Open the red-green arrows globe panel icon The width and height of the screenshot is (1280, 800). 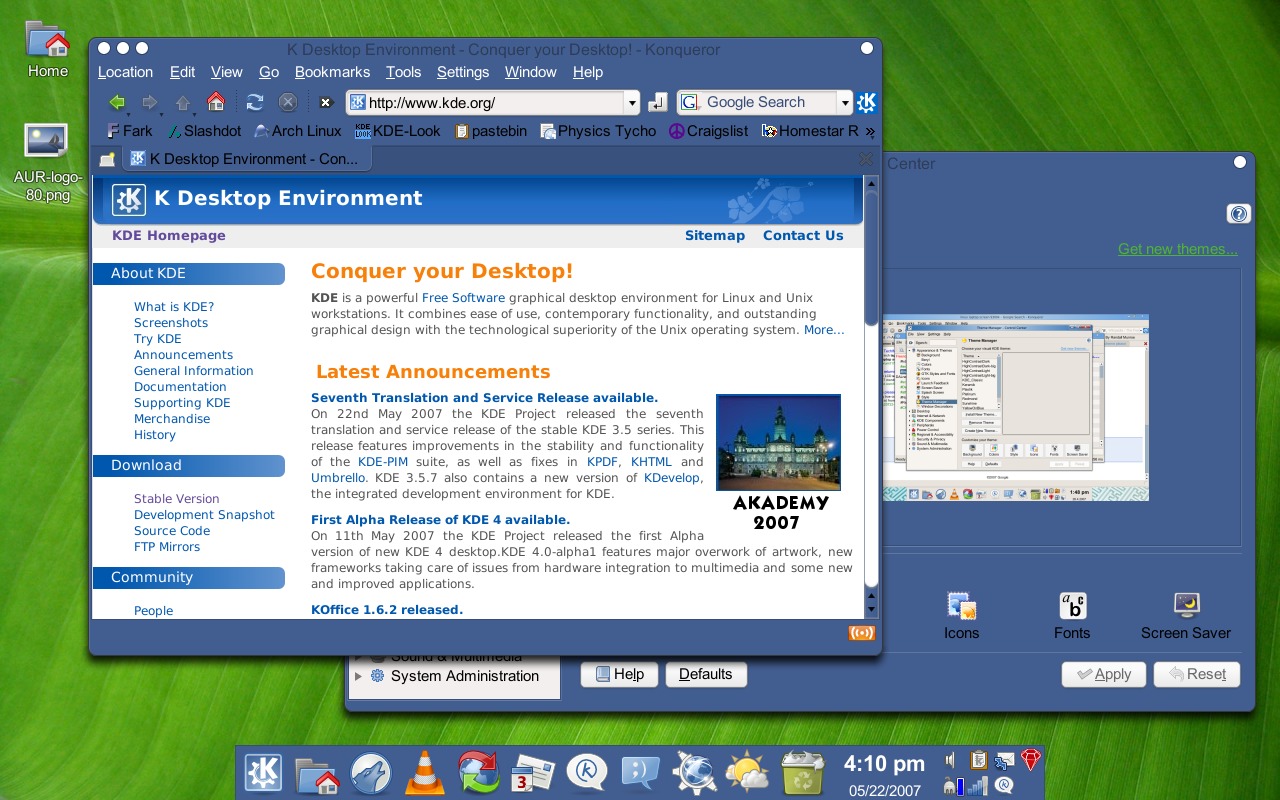(x=479, y=773)
